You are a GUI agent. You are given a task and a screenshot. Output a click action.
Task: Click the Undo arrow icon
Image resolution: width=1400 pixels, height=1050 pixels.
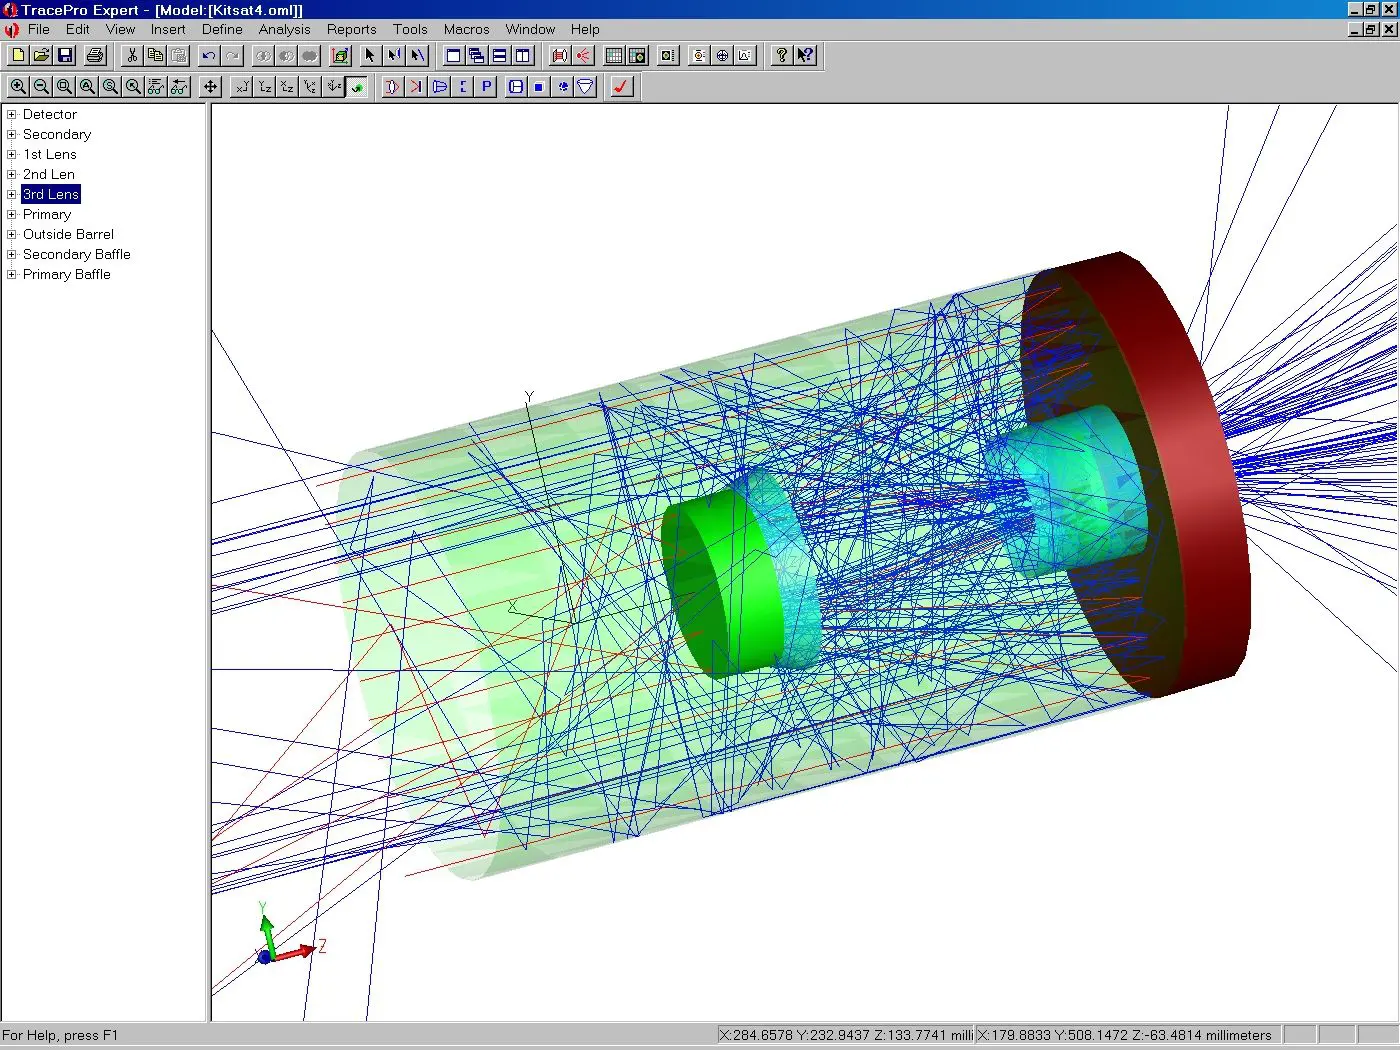208,56
